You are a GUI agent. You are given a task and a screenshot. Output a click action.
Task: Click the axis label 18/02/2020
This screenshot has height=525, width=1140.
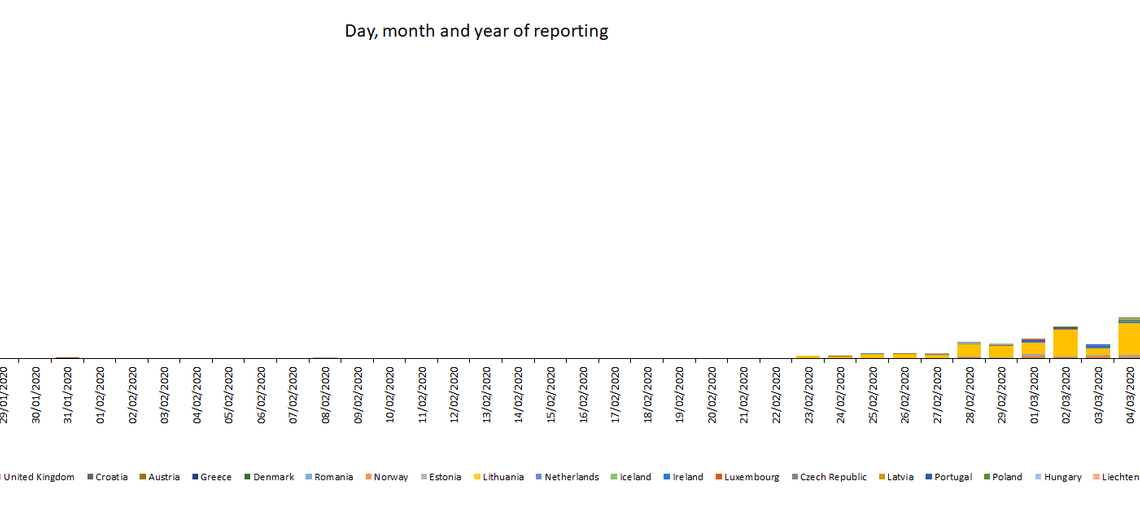pyautogui.click(x=647, y=395)
